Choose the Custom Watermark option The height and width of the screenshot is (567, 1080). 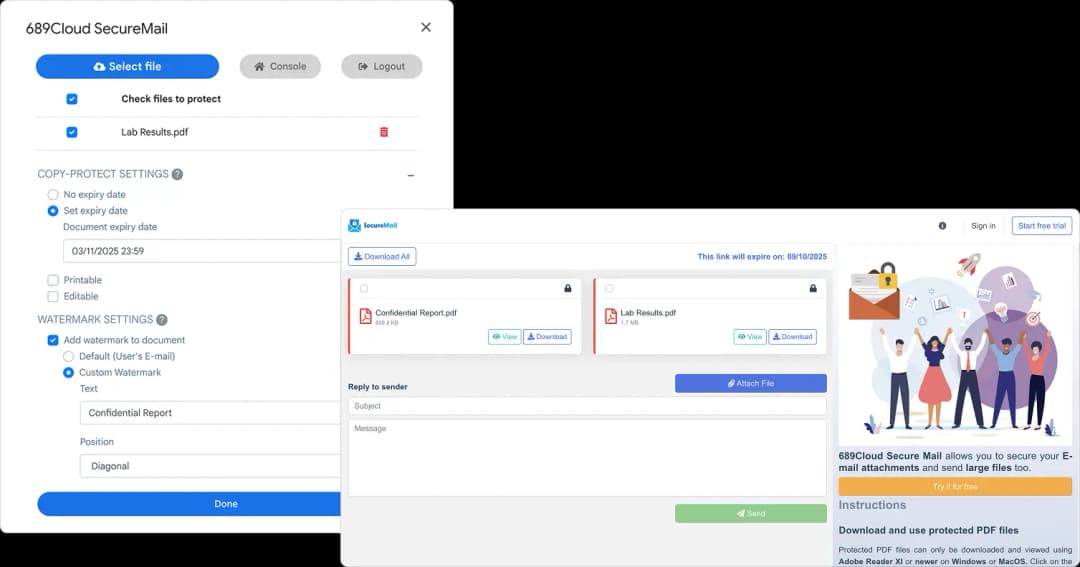[x=68, y=373]
